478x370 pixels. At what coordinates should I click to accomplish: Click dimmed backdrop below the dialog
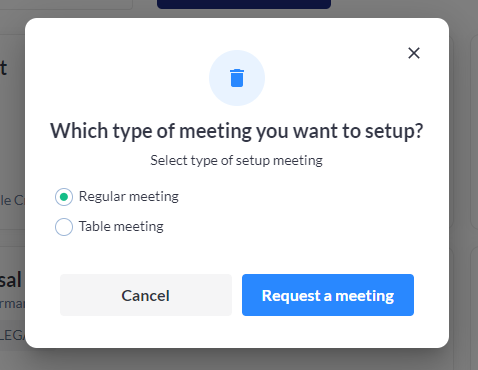(237, 360)
